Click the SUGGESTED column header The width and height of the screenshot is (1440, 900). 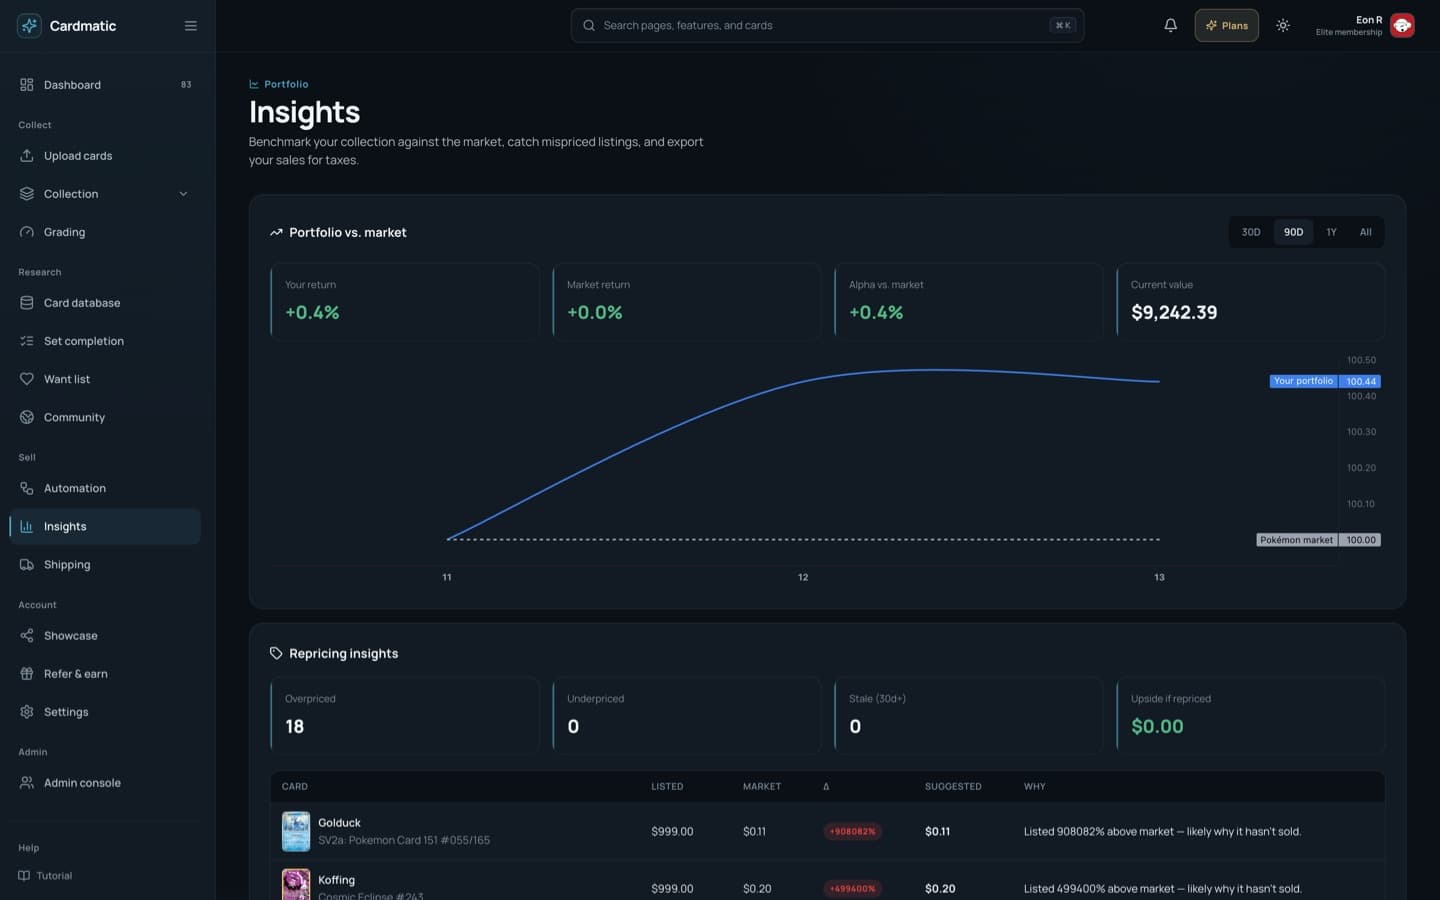coord(953,787)
